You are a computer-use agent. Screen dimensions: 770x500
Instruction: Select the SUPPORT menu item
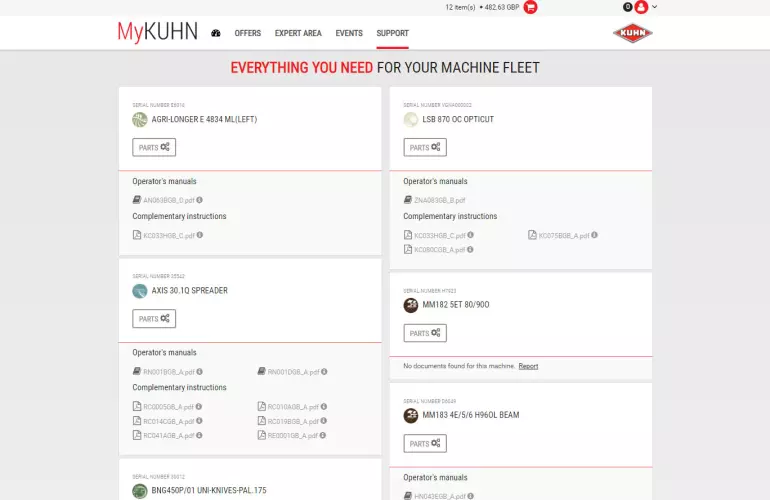click(x=392, y=33)
